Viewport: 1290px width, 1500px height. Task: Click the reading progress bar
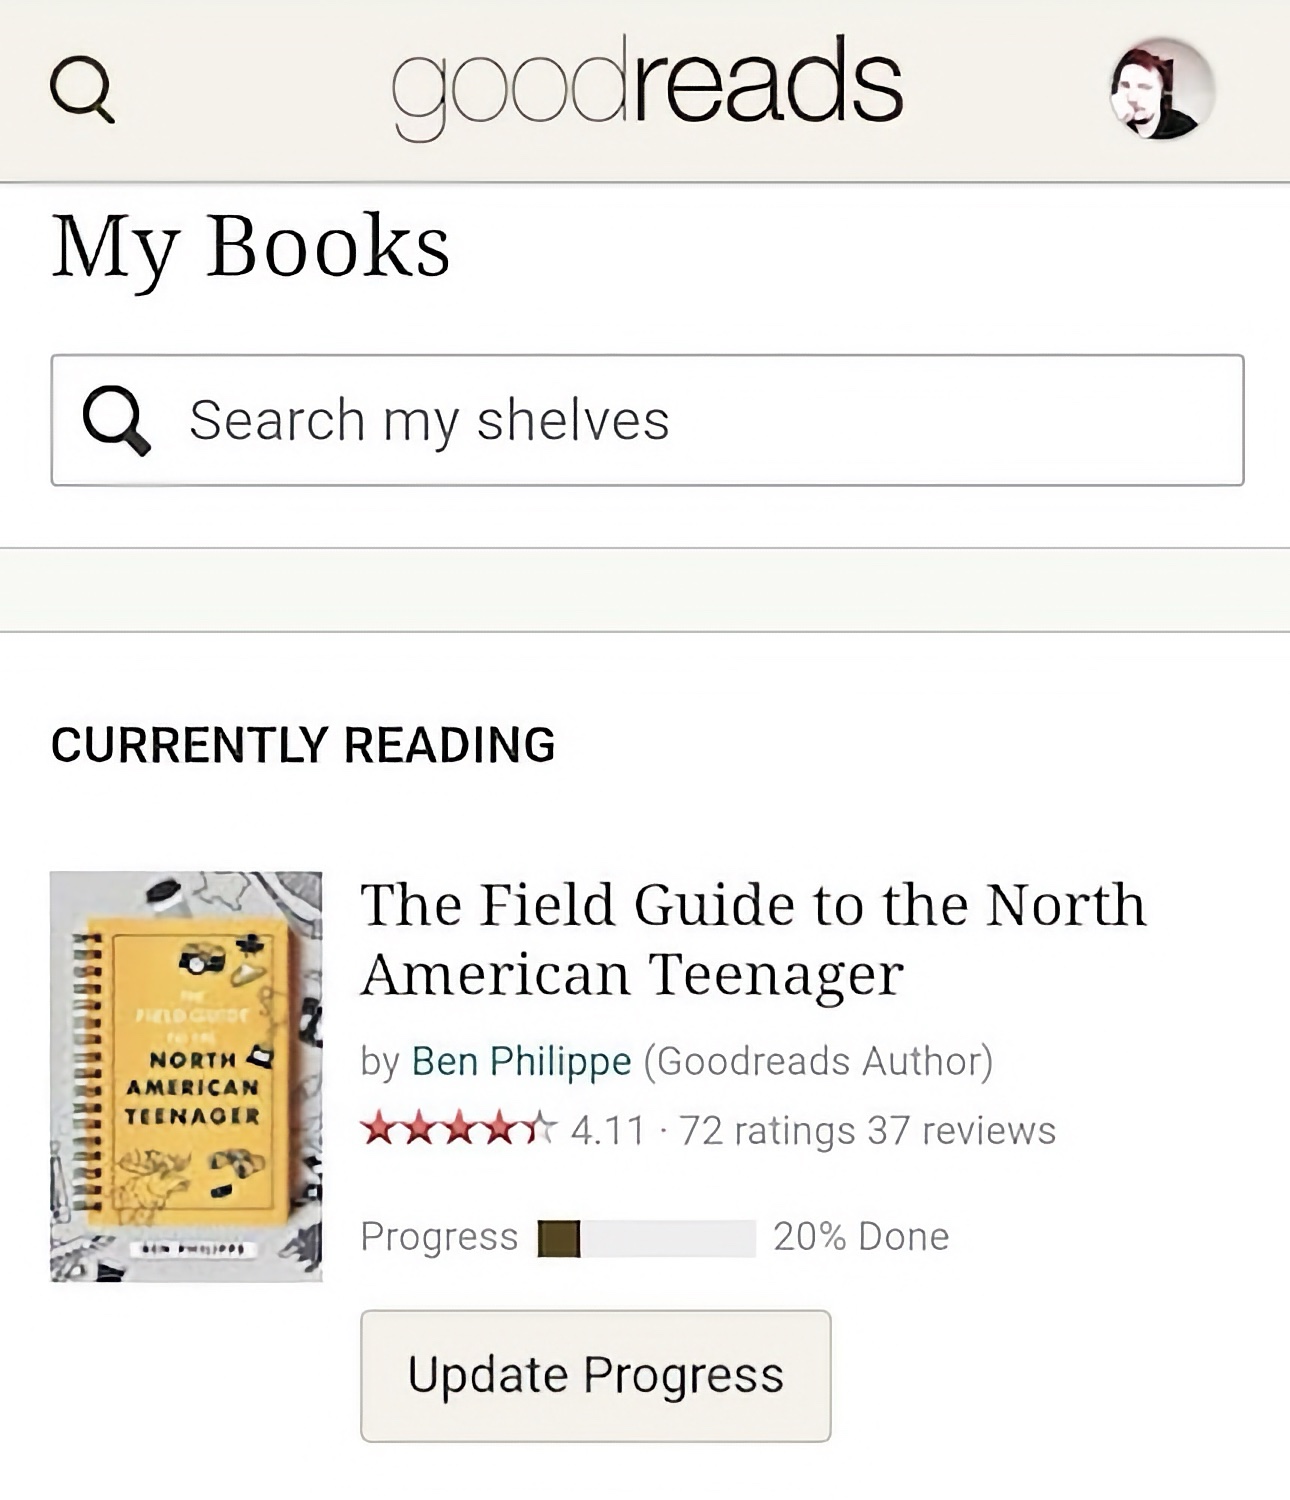point(646,1238)
